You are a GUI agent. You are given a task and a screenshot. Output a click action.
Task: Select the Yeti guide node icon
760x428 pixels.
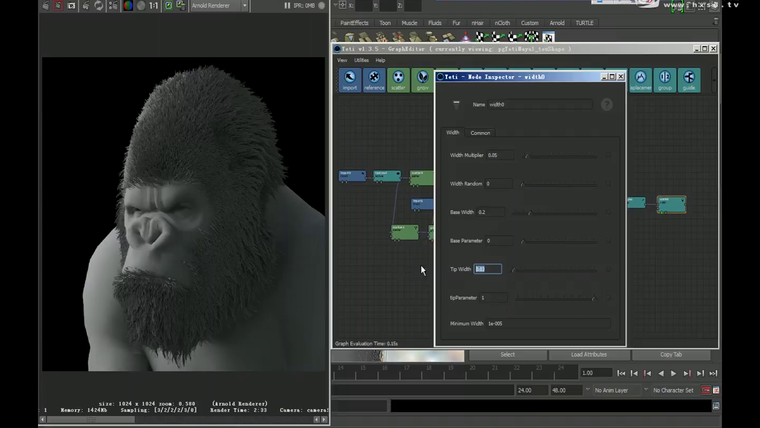[x=689, y=79]
